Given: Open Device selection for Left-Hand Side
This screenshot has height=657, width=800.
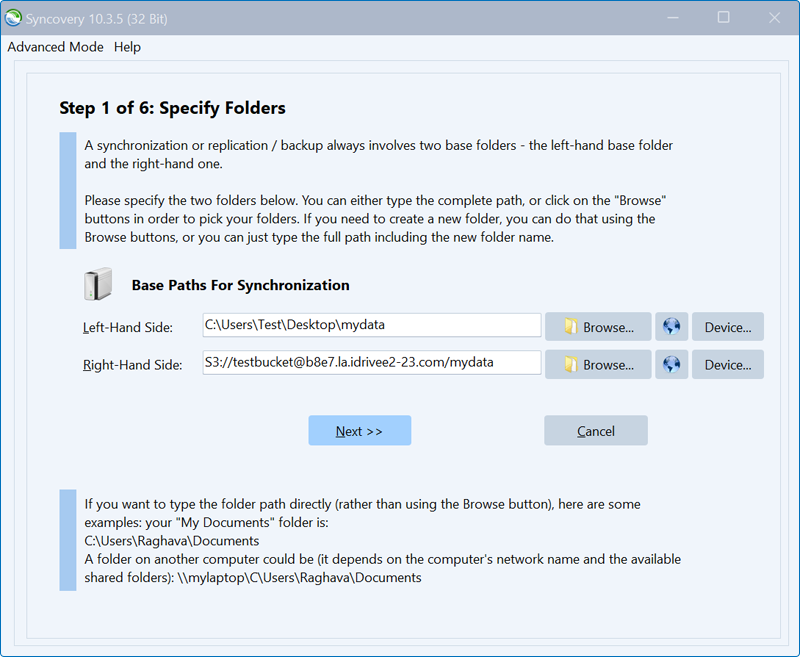Looking at the screenshot, I should pyautogui.click(x=728, y=326).
